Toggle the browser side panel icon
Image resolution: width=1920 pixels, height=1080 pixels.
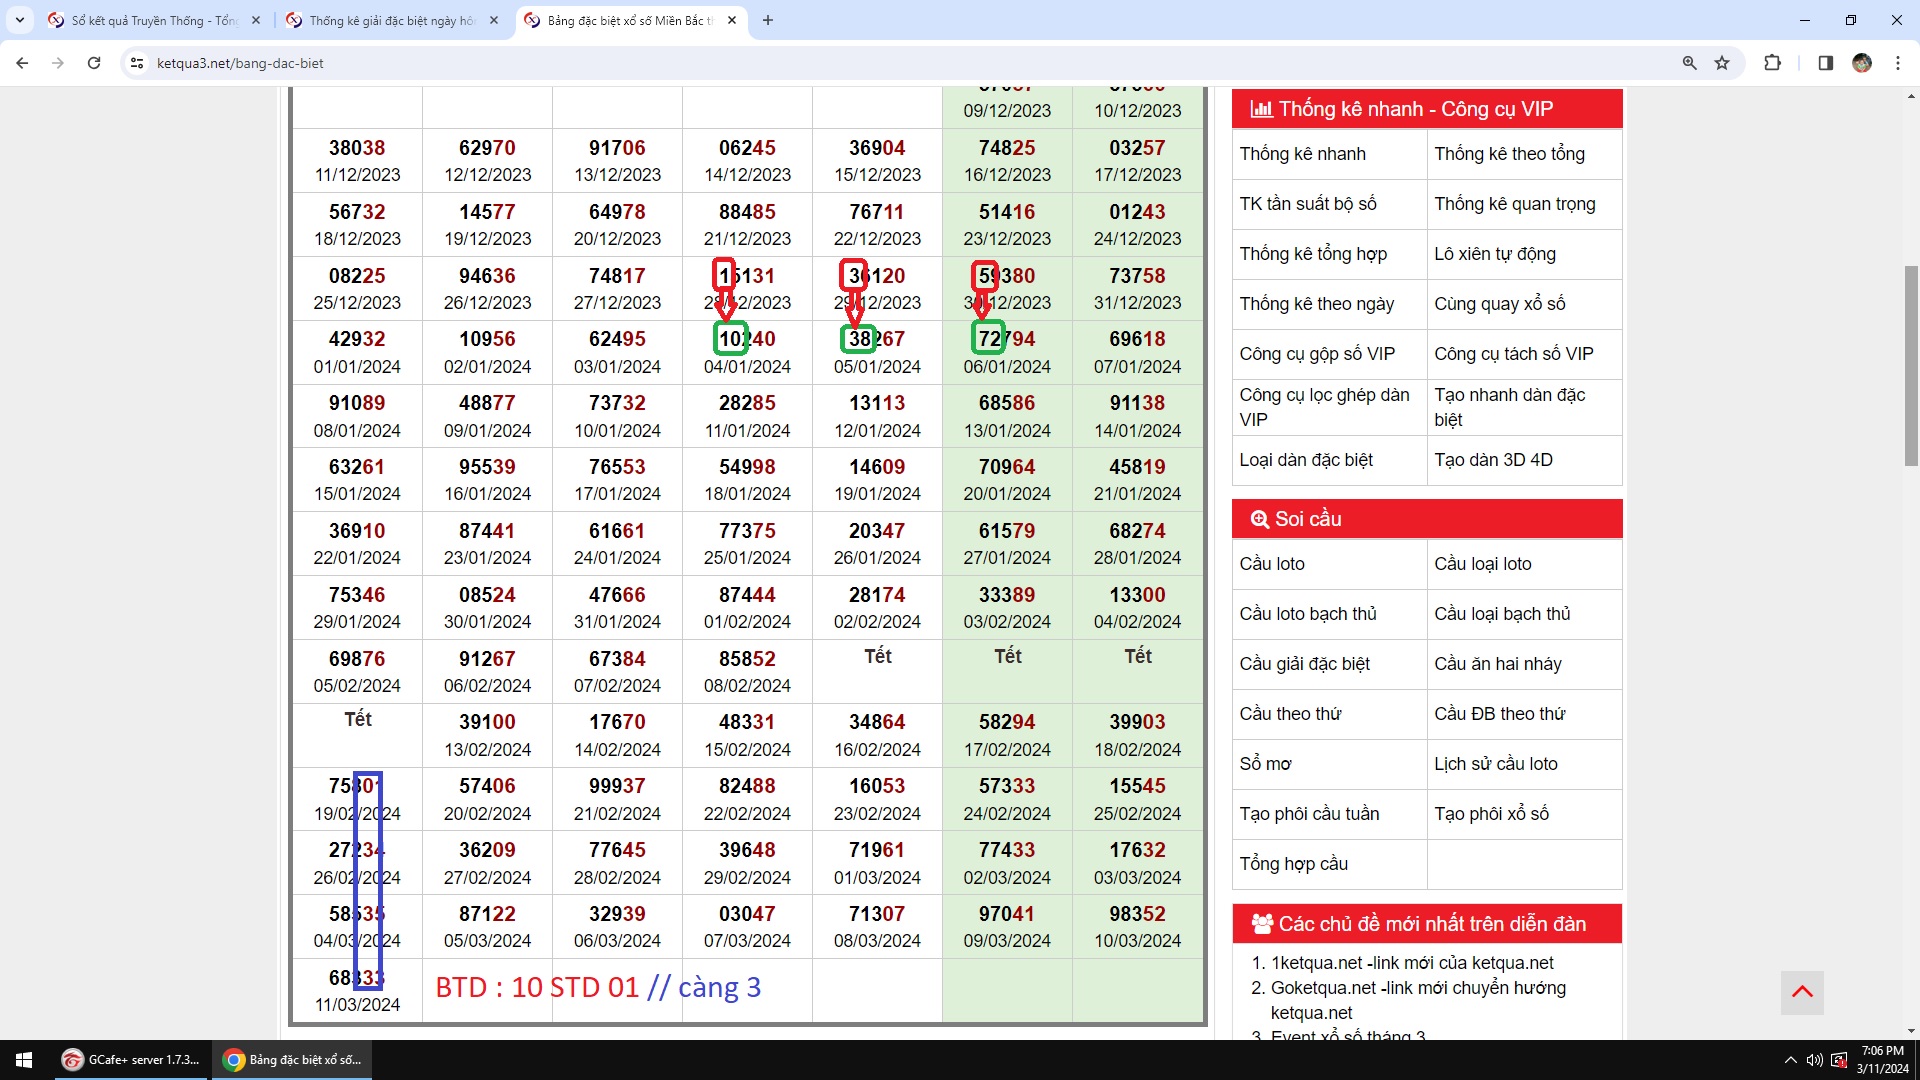pyautogui.click(x=1825, y=63)
